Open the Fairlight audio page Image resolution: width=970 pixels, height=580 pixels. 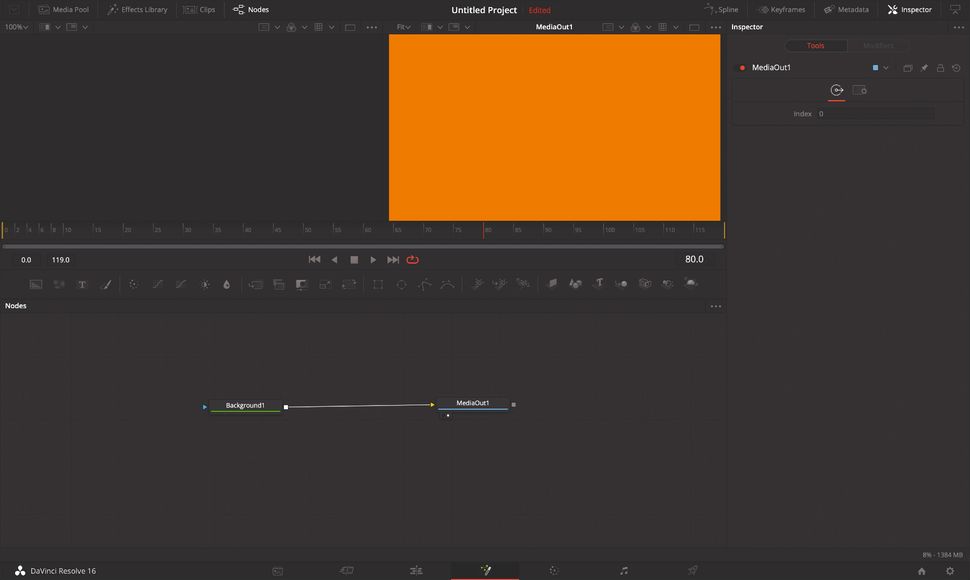coord(624,570)
